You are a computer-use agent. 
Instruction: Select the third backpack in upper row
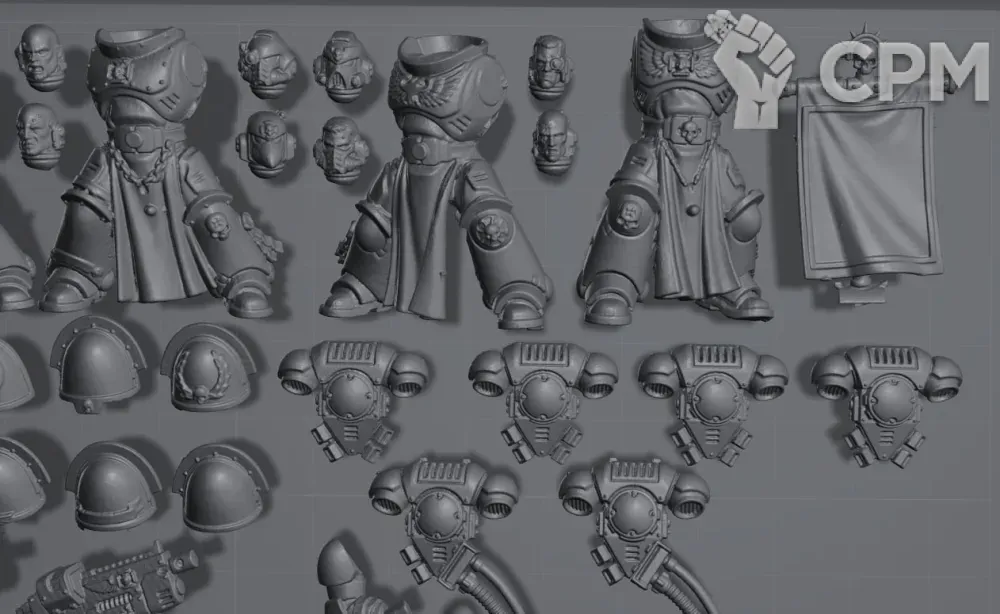[x=712, y=397]
